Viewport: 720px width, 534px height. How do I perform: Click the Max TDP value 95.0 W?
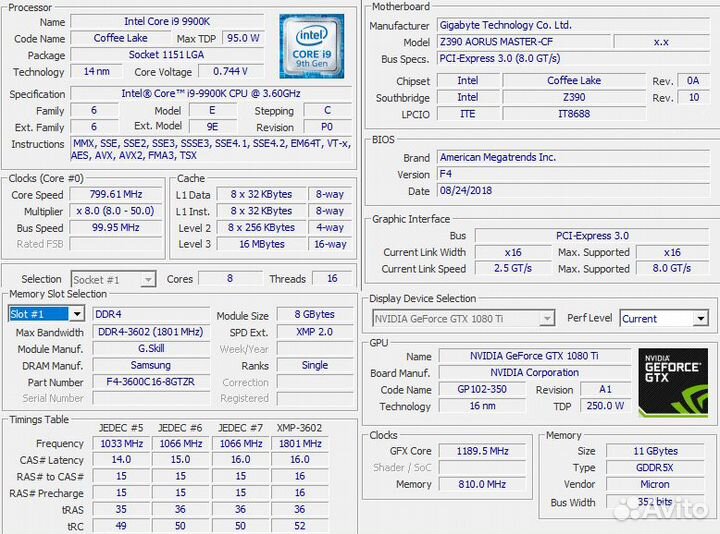[x=243, y=38]
